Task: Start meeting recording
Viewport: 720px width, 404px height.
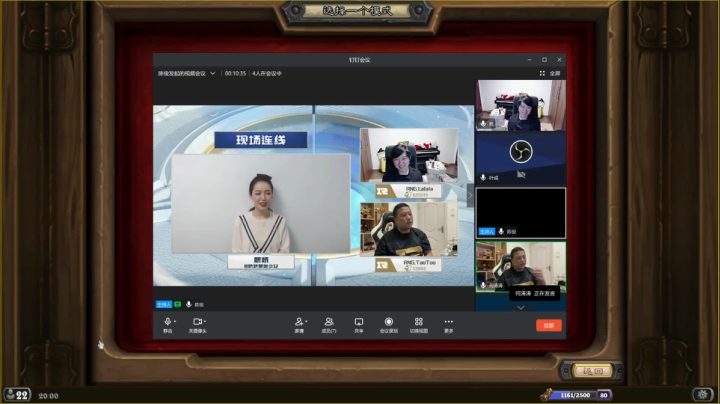Action: (x=388, y=325)
